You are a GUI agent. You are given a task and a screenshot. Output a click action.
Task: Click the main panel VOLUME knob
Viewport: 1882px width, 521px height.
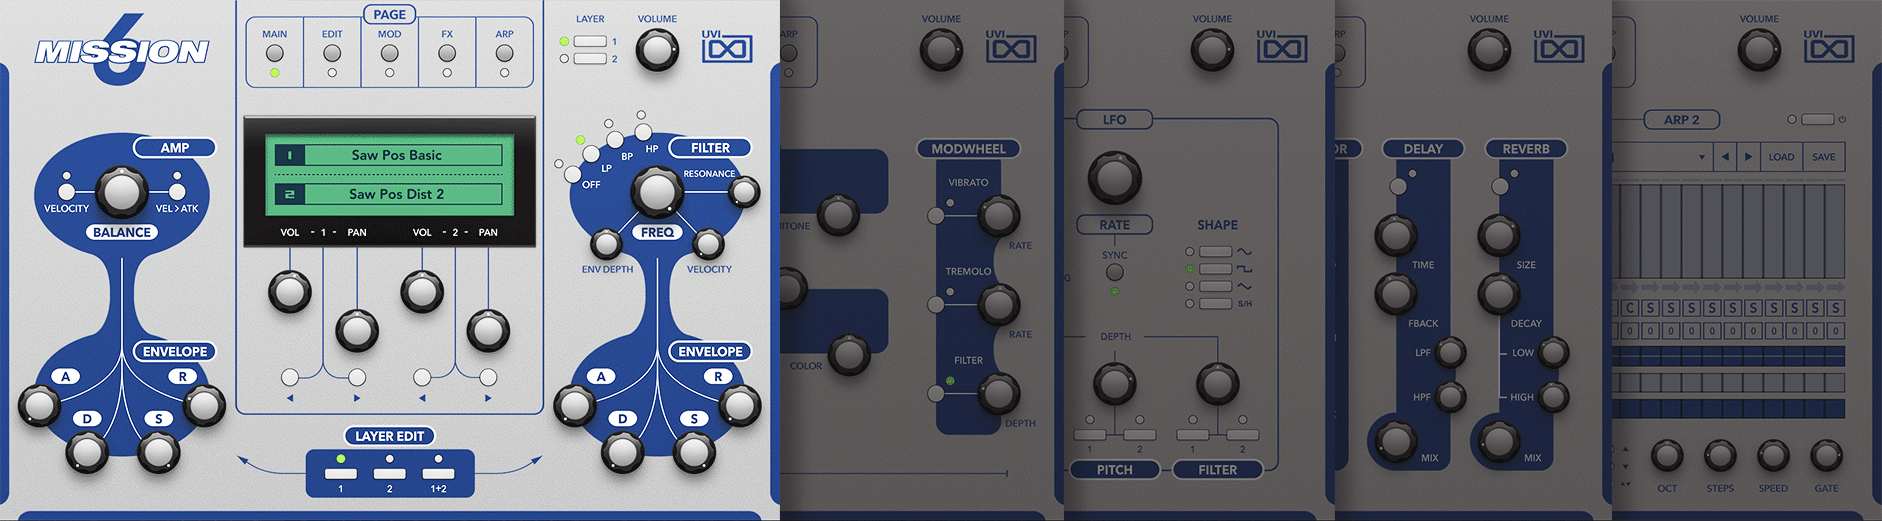point(657,49)
